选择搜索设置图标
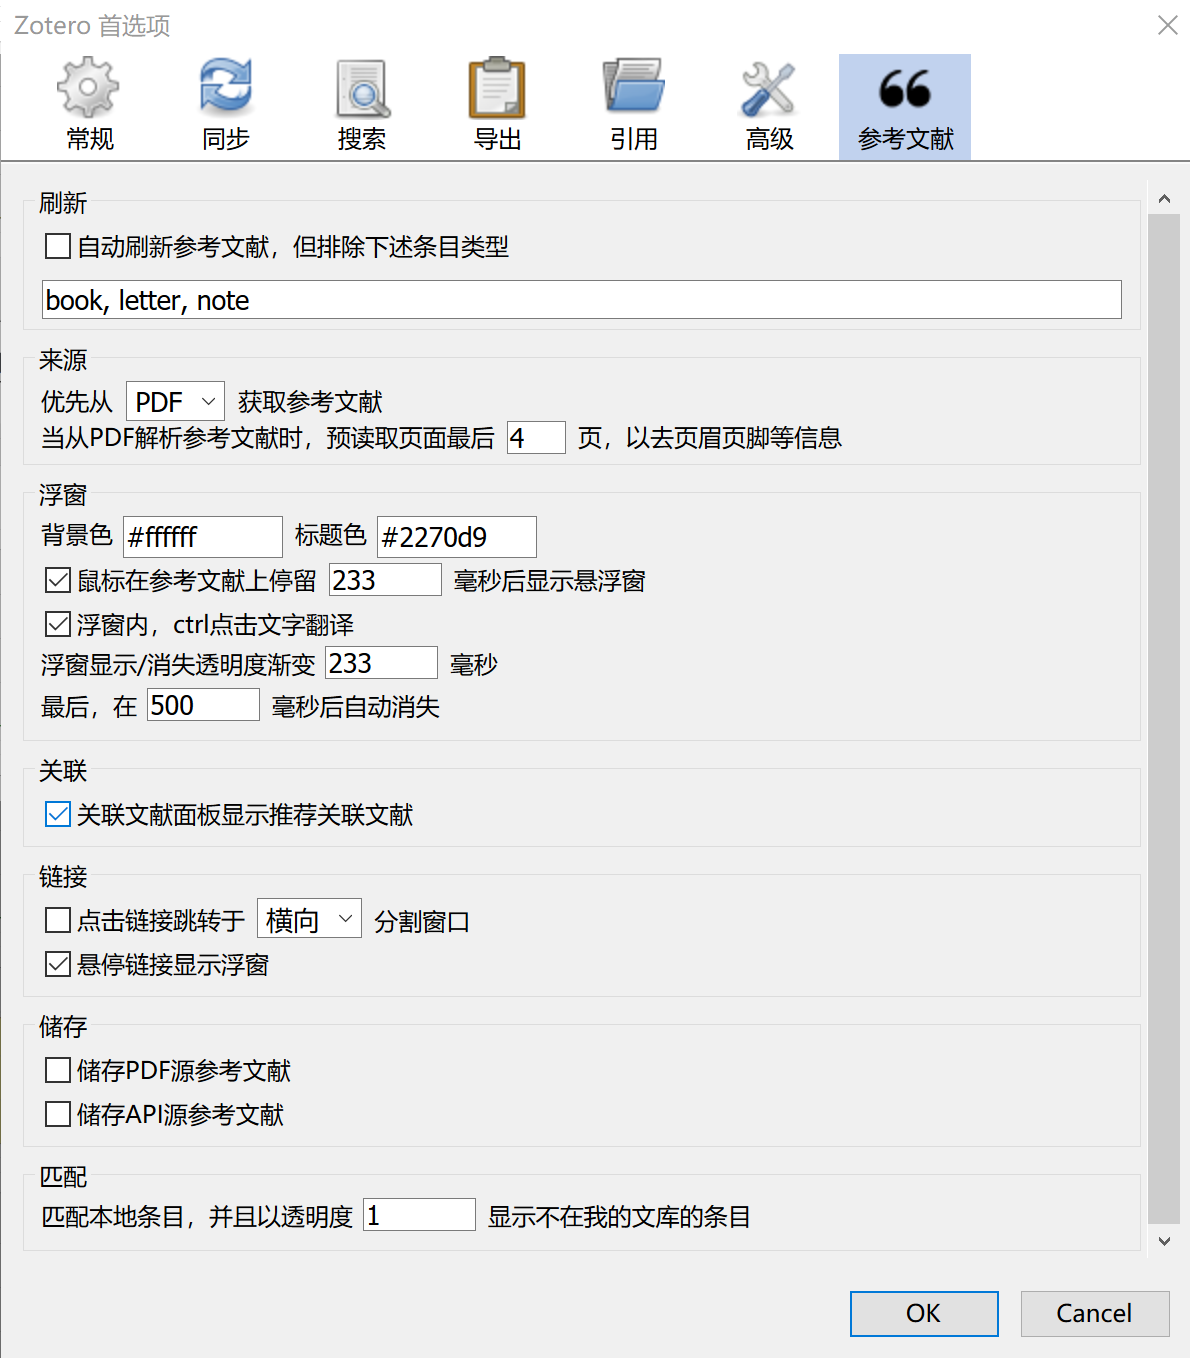This screenshot has width=1190, height=1358. pyautogui.click(x=361, y=100)
